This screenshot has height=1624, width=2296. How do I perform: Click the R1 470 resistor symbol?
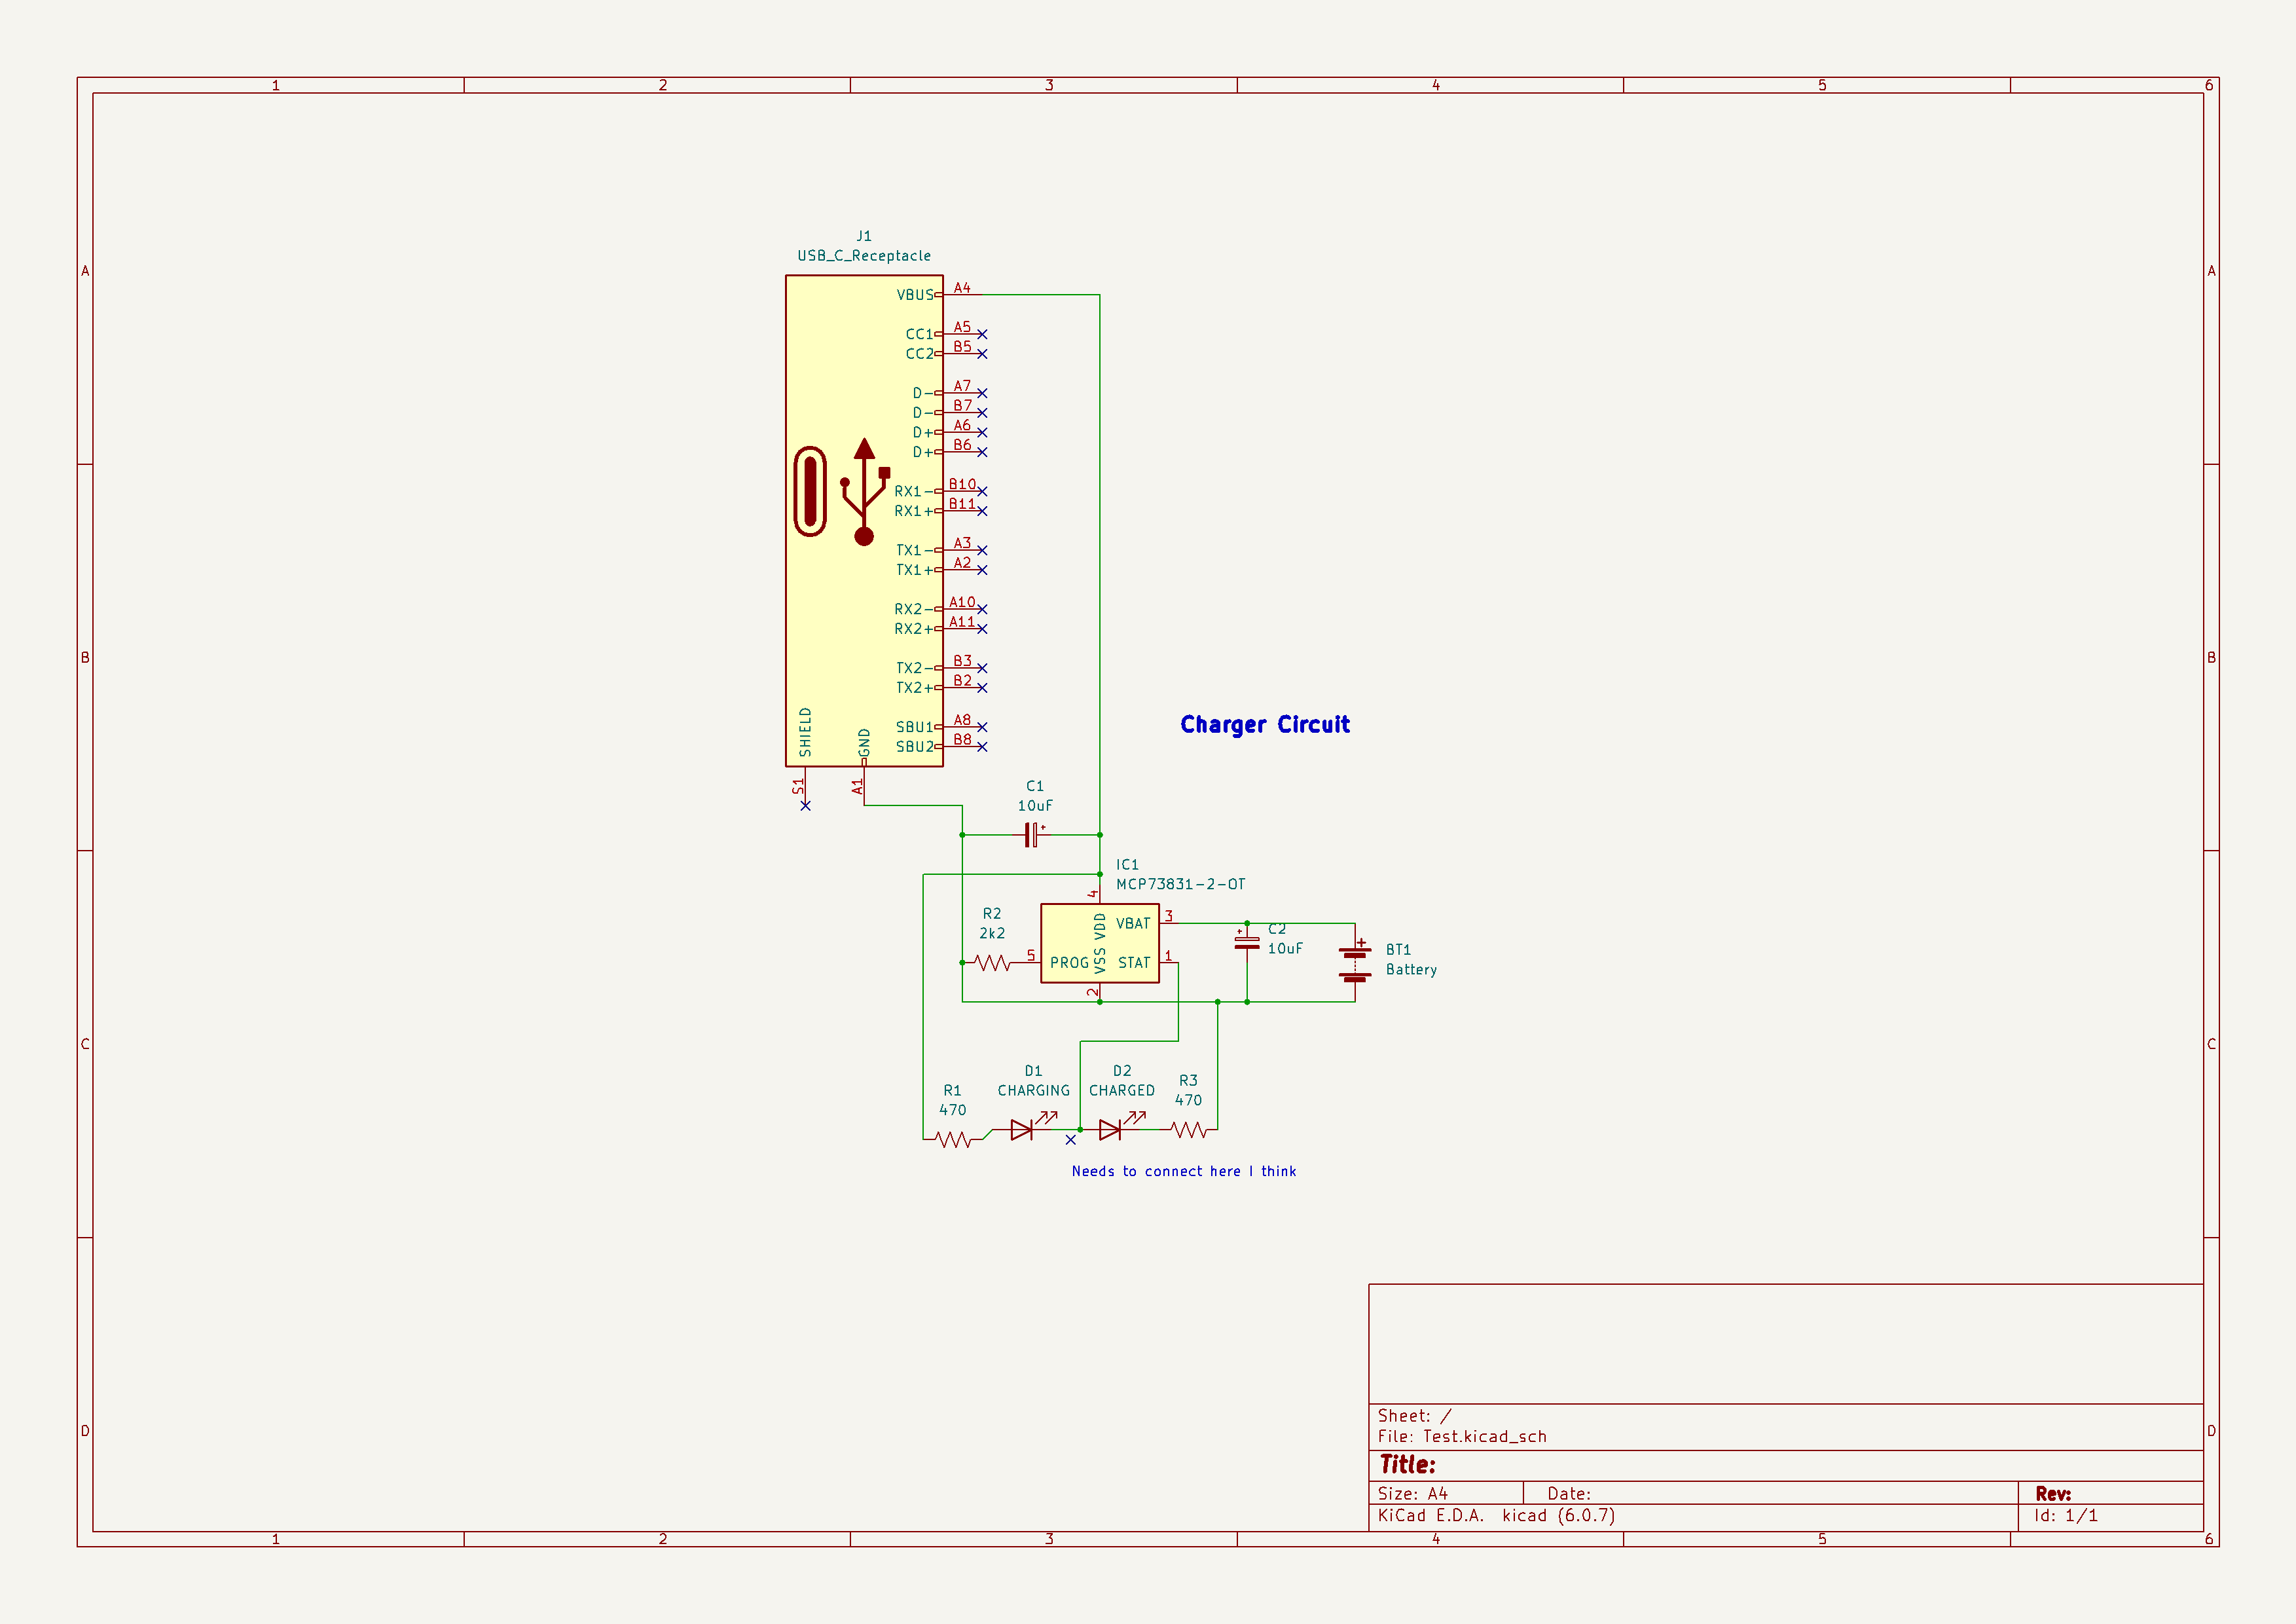[x=953, y=1139]
